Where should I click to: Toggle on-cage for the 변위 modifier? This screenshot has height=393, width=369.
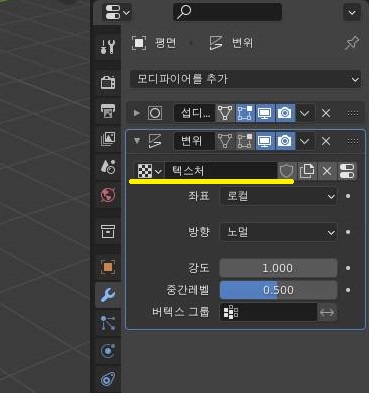[x=225, y=141]
